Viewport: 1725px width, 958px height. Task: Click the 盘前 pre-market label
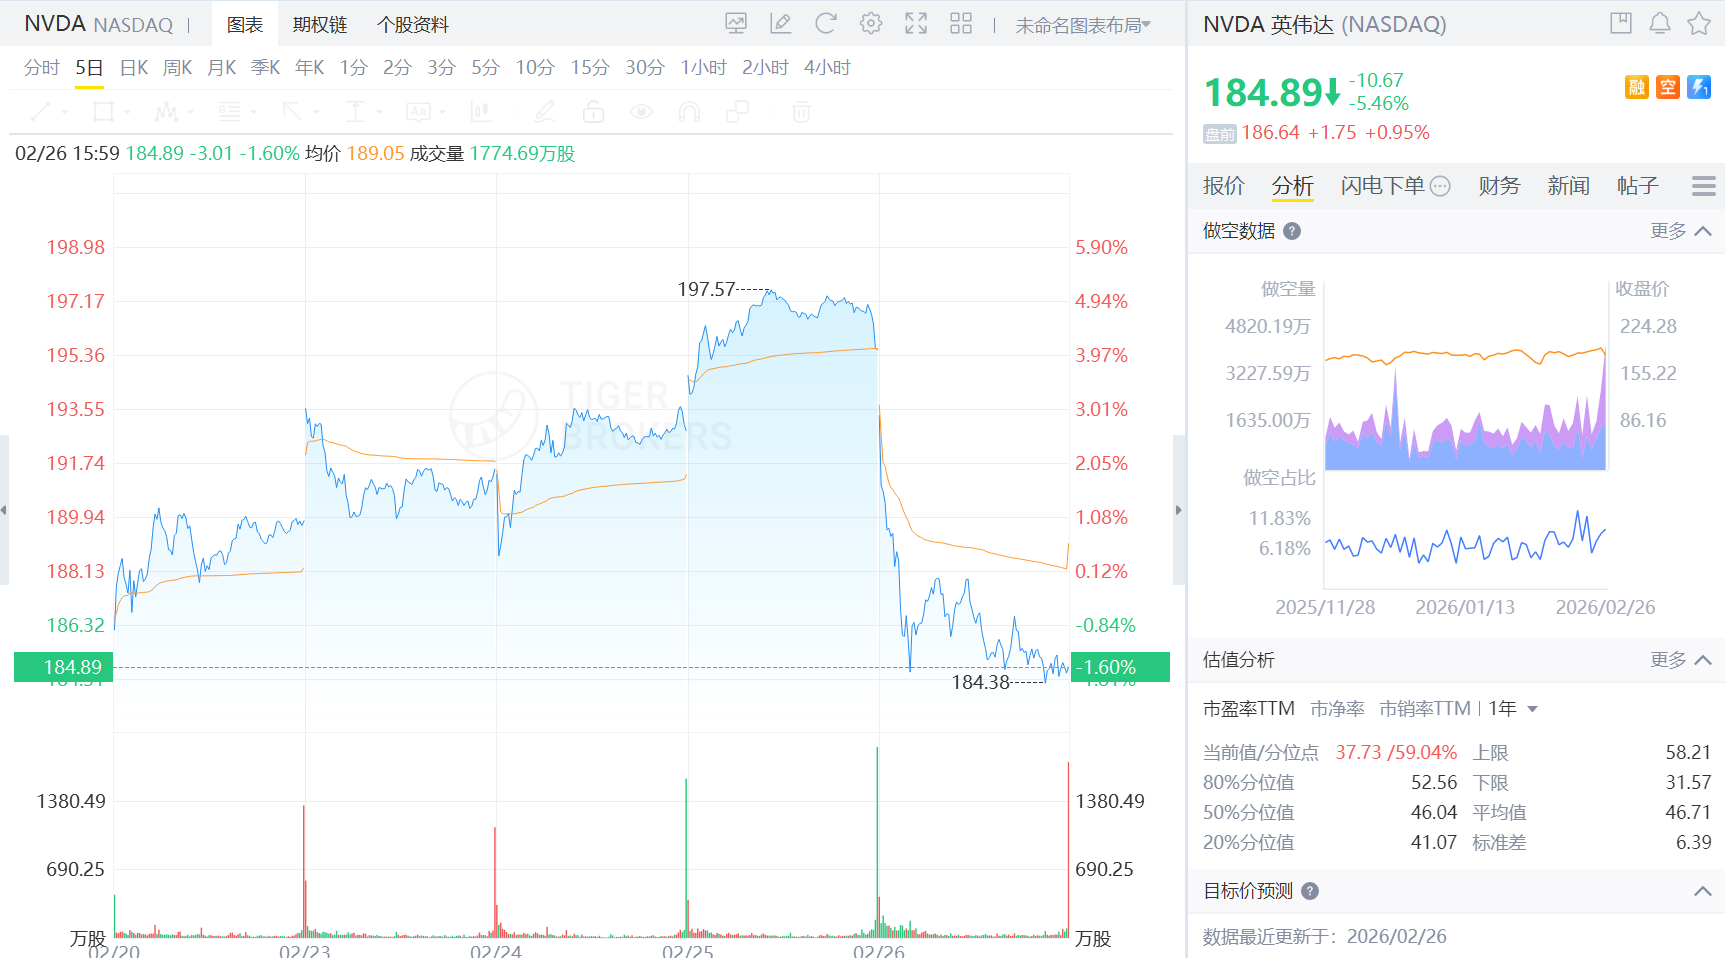(x=1220, y=134)
